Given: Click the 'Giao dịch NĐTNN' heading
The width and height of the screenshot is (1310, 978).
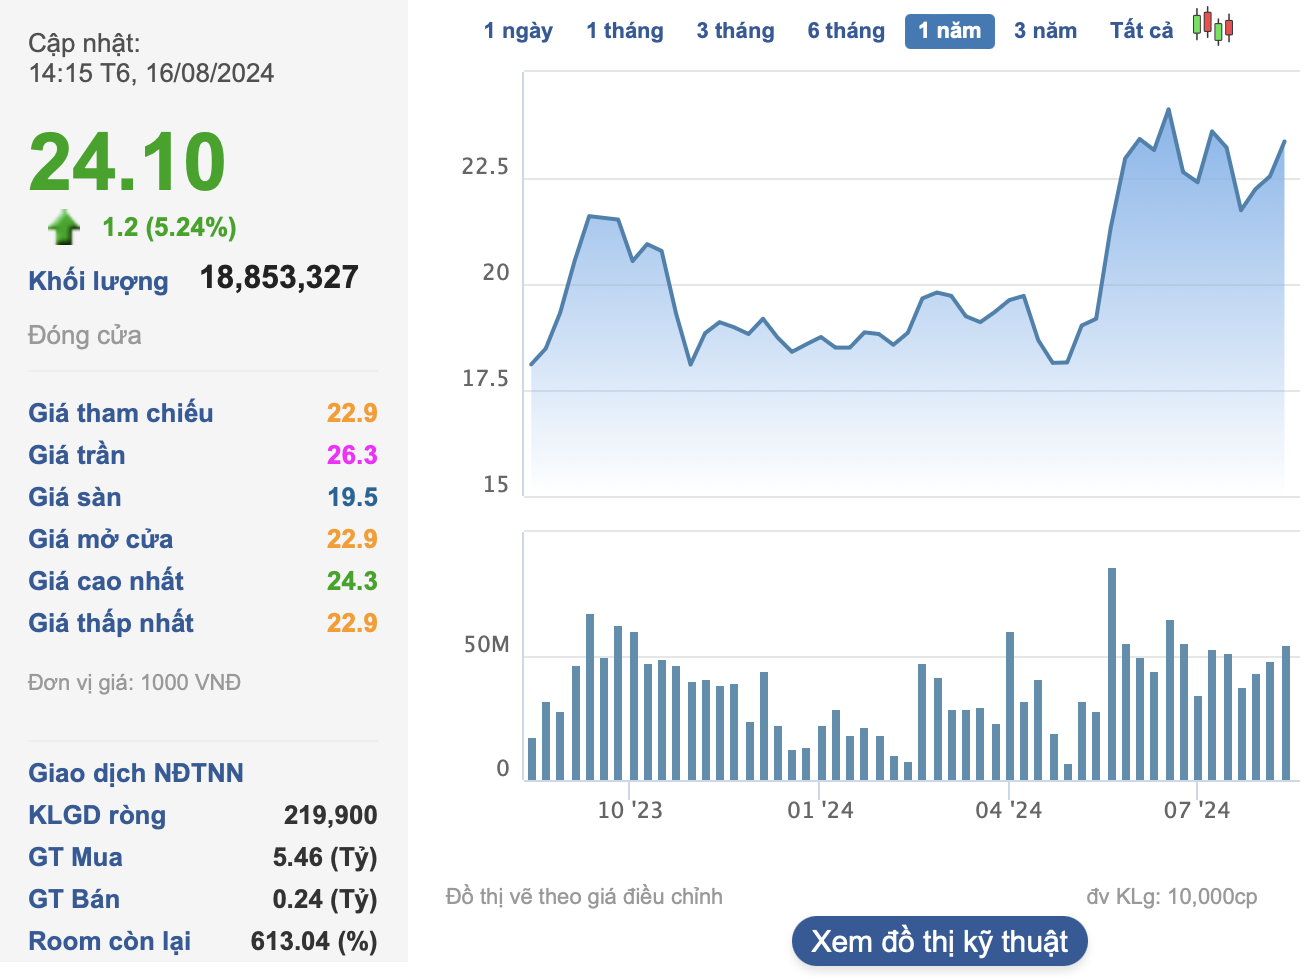Looking at the screenshot, I should tap(136, 773).
